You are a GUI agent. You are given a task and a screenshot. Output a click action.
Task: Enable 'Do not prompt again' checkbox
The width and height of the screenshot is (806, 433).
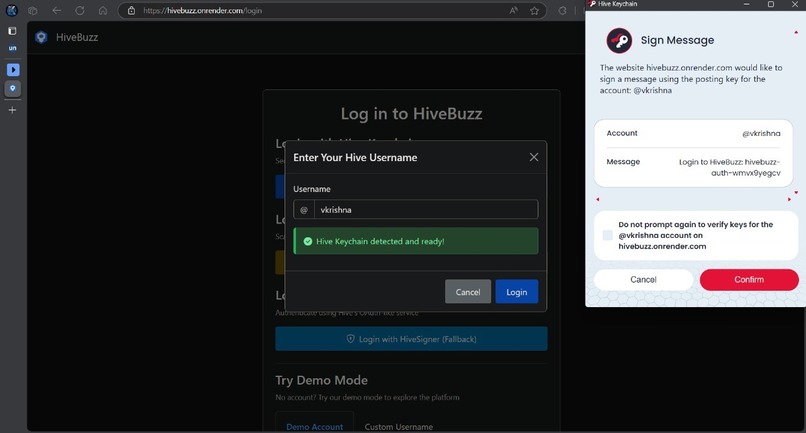608,235
